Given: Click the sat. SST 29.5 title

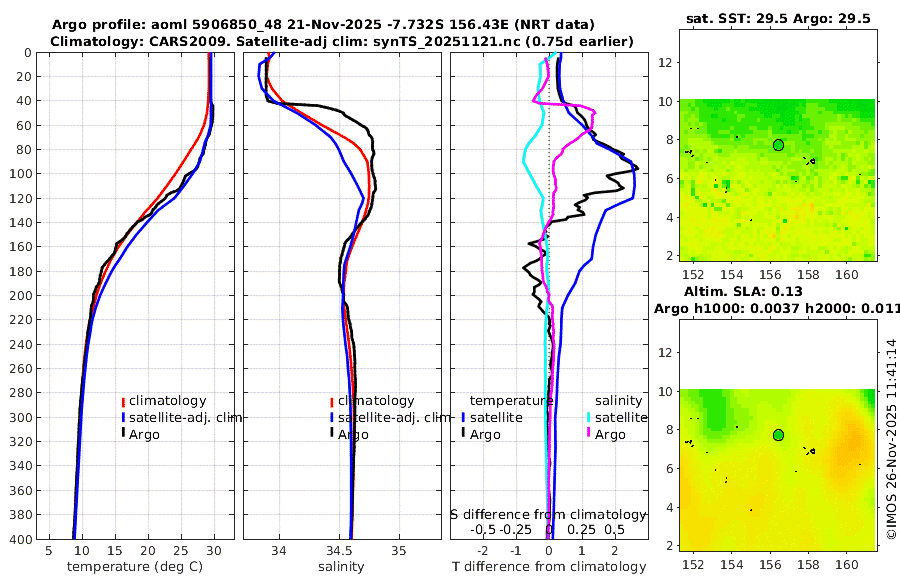Looking at the screenshot, I should [x=778, y=18].
